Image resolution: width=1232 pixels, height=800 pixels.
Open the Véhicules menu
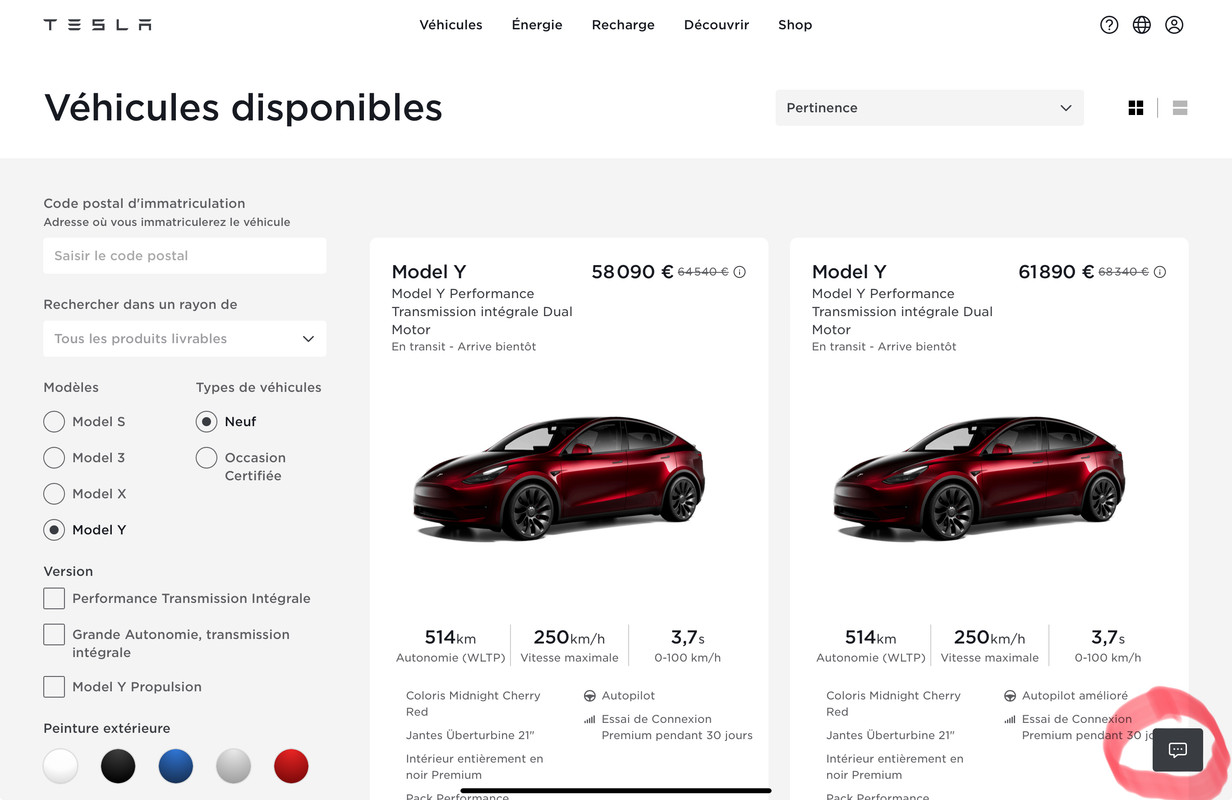click(x=451, y=25)
